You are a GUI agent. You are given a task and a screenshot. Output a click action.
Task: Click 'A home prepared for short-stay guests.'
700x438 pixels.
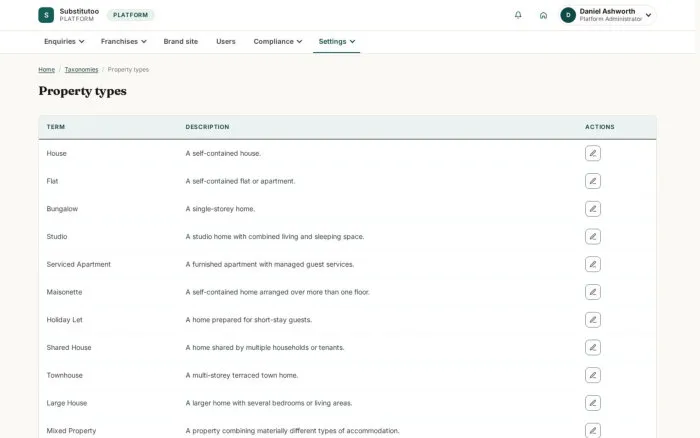pyautogui.click(x=249, y=320)
